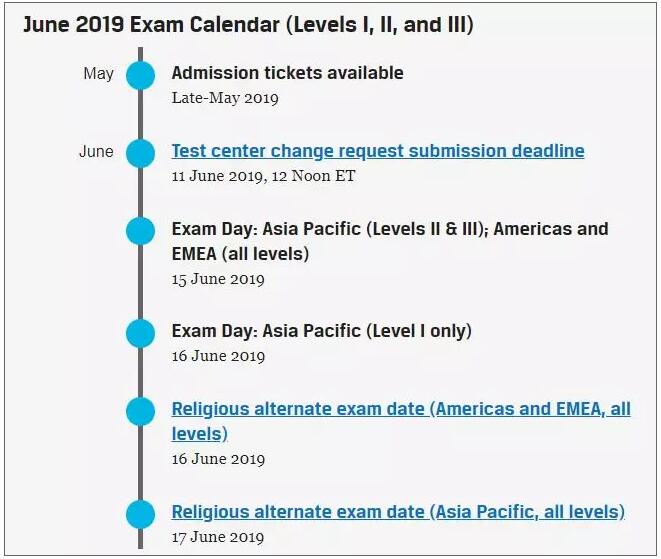Image resolution: width=661 pixels, height=559 pixels.
Task: Click the timeline dot beside test center deadline
Action: tap(141, 153)
